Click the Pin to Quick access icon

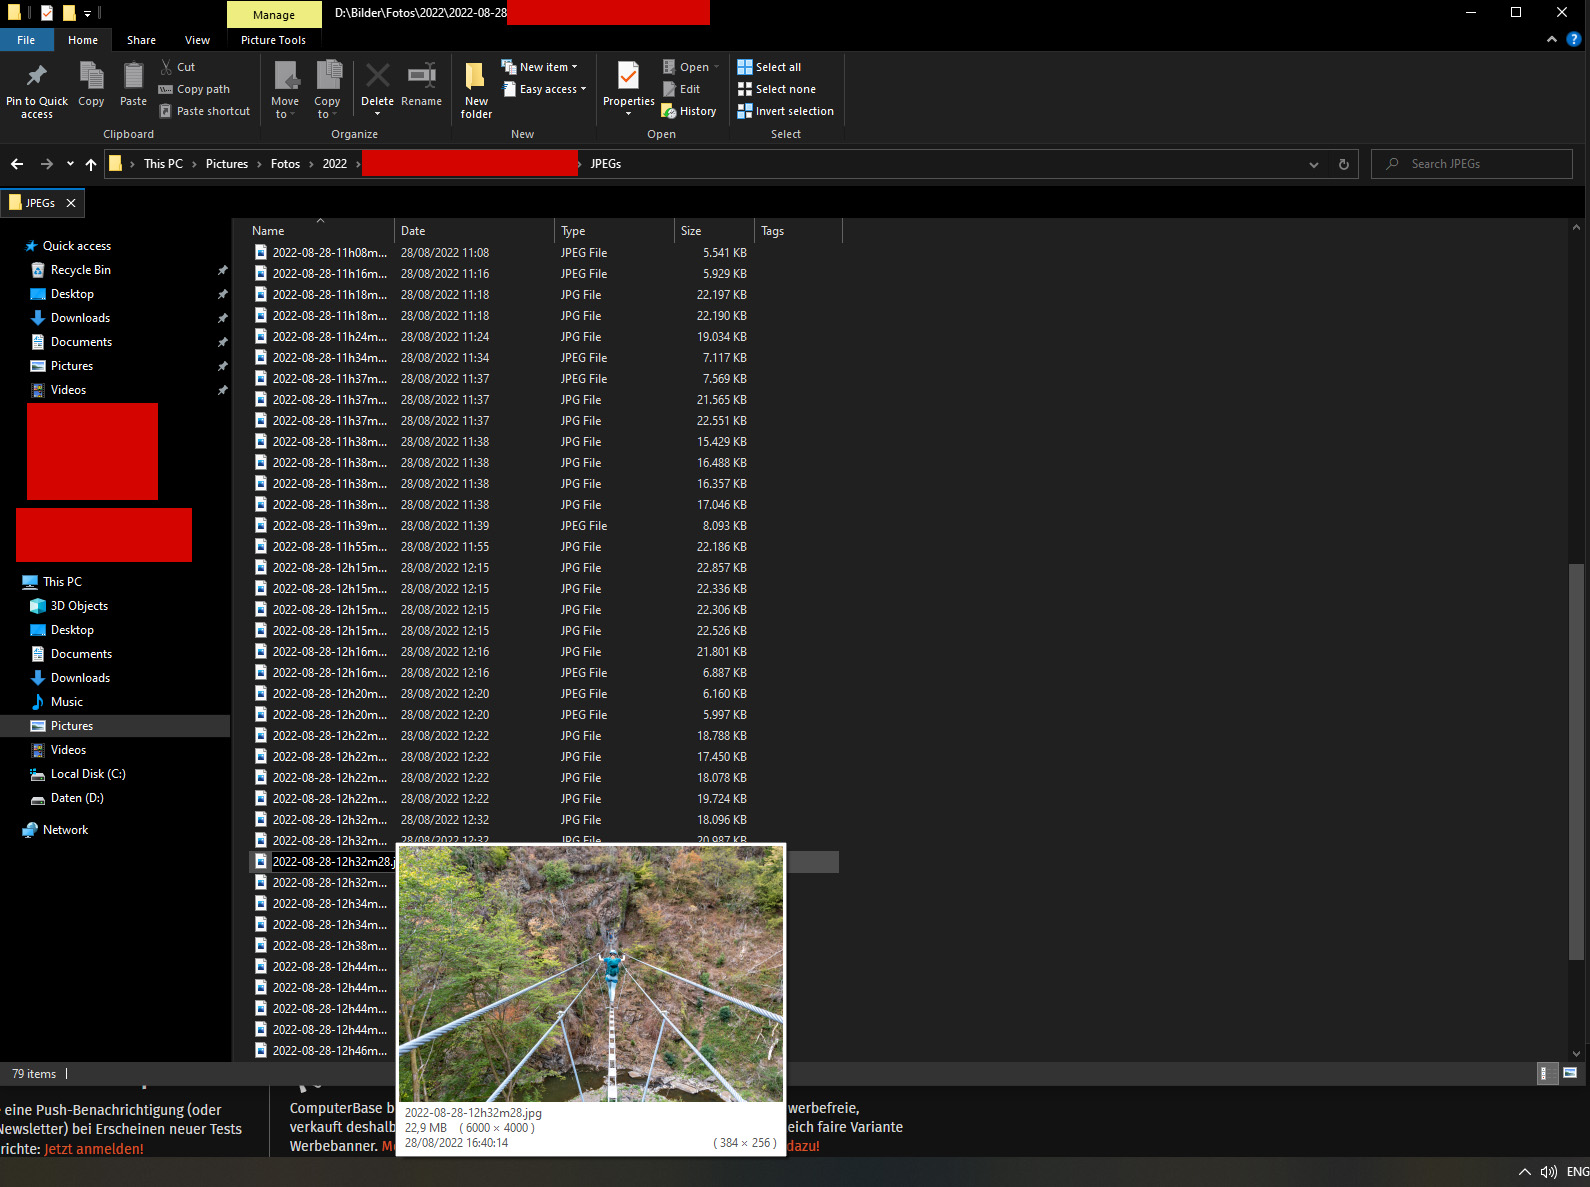tap(37, 76)
